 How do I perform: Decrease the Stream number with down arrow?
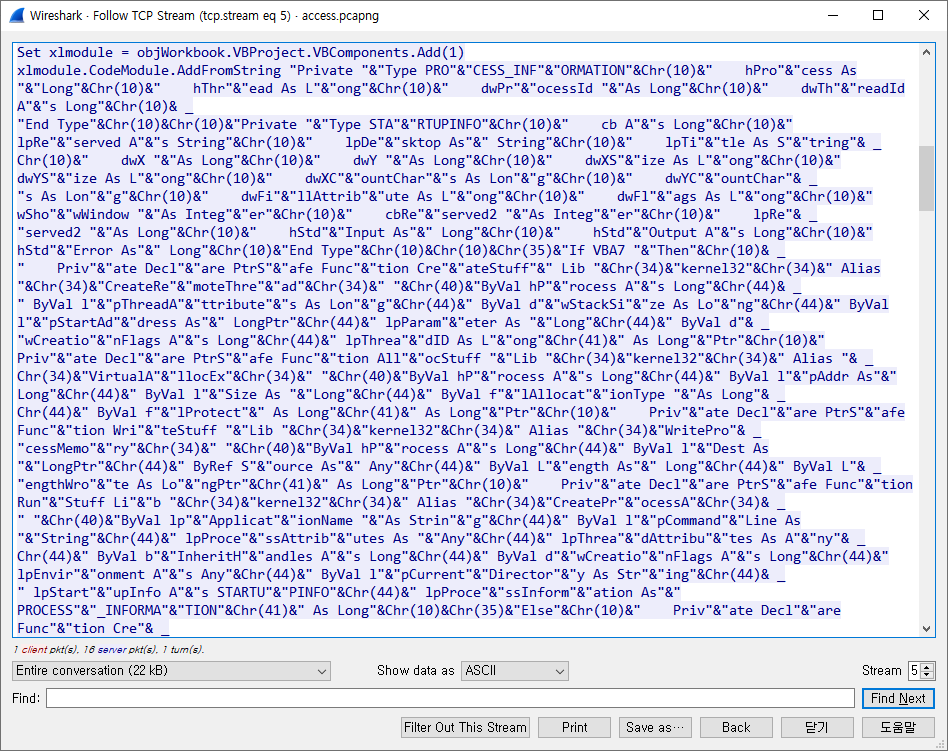pyautogui.click(x=927, y=675)
